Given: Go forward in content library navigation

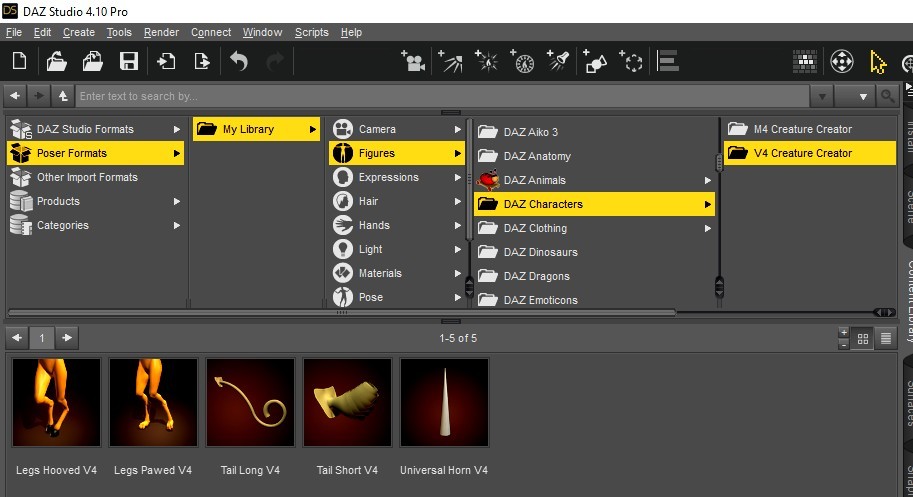Looking at the screenshot, I should [39, 95].
